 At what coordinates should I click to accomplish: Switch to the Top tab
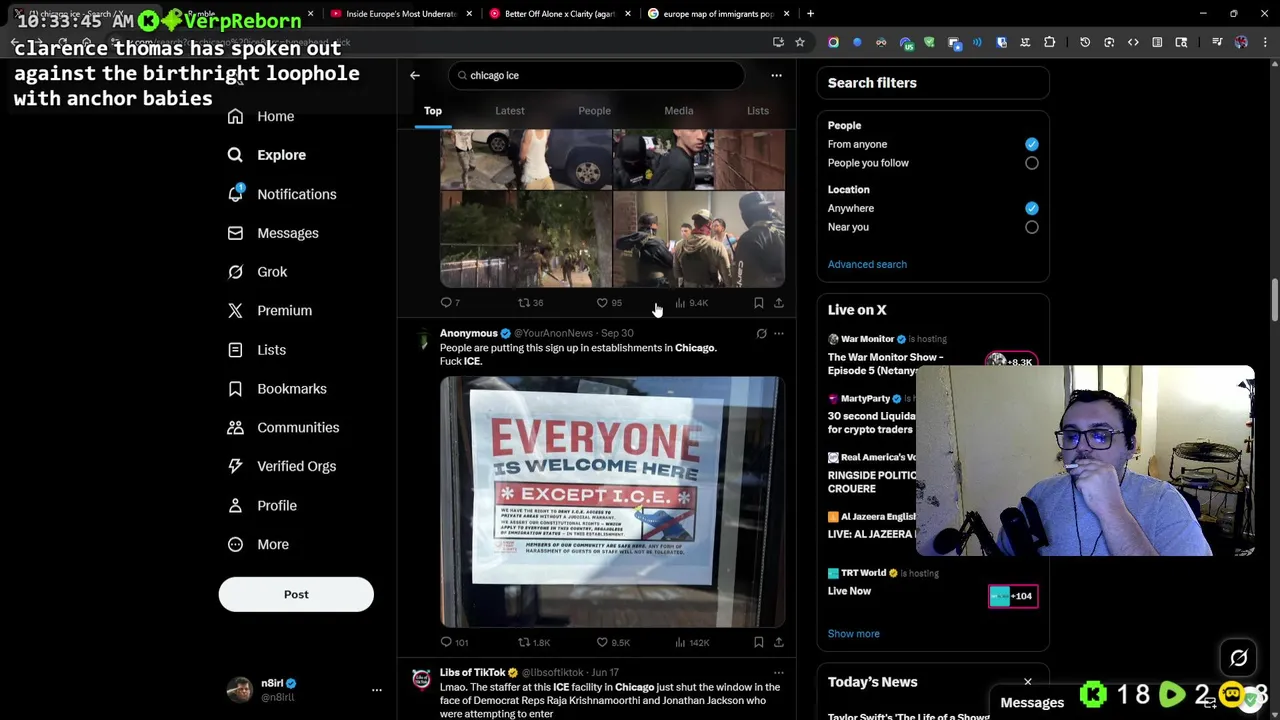click(433, 111)
